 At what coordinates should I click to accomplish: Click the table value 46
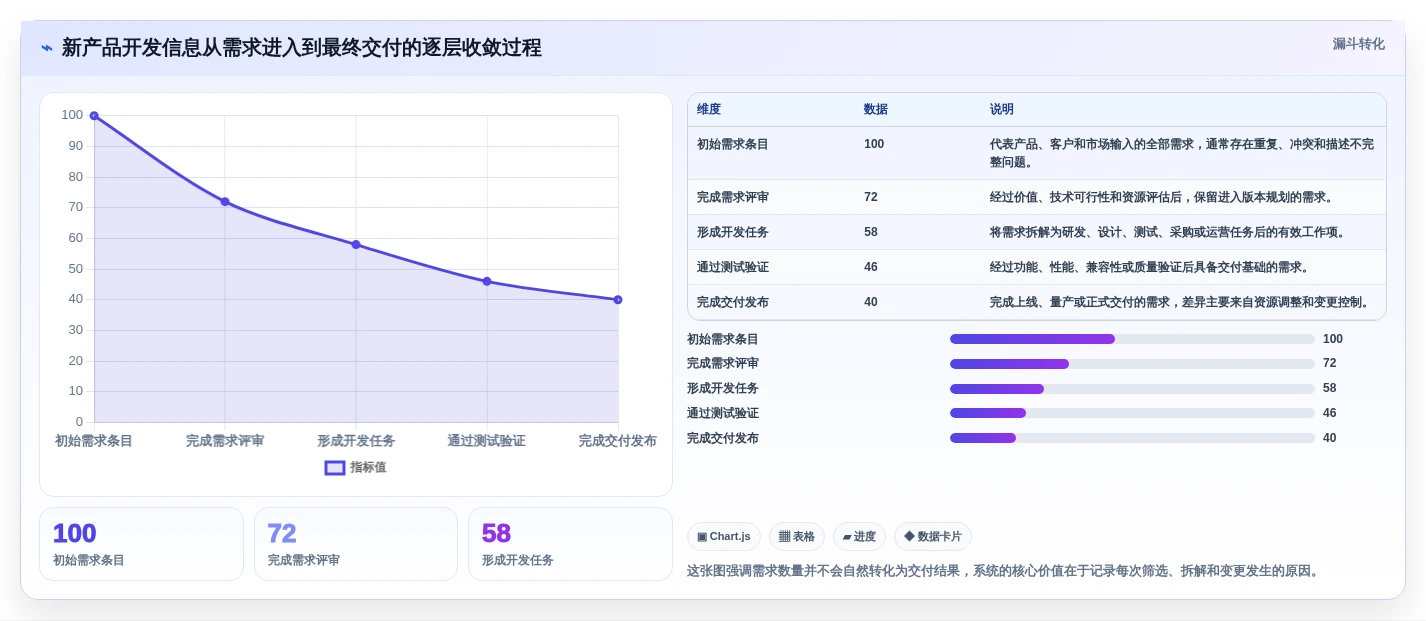tap(871, 267)
